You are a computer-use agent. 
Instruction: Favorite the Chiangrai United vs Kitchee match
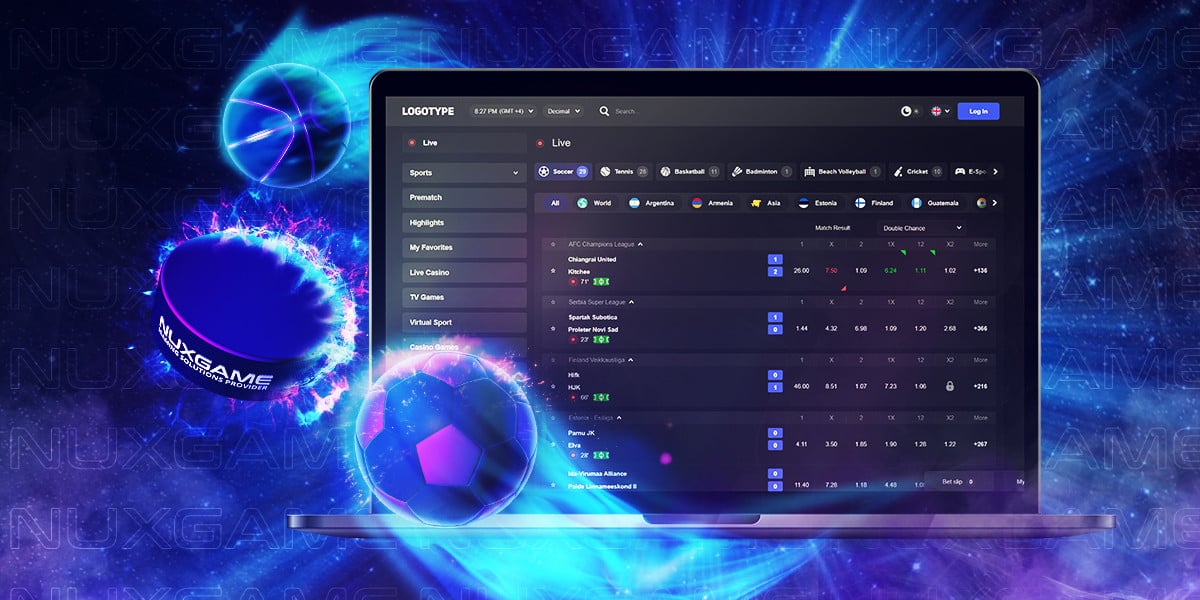(x=553, y=271)
